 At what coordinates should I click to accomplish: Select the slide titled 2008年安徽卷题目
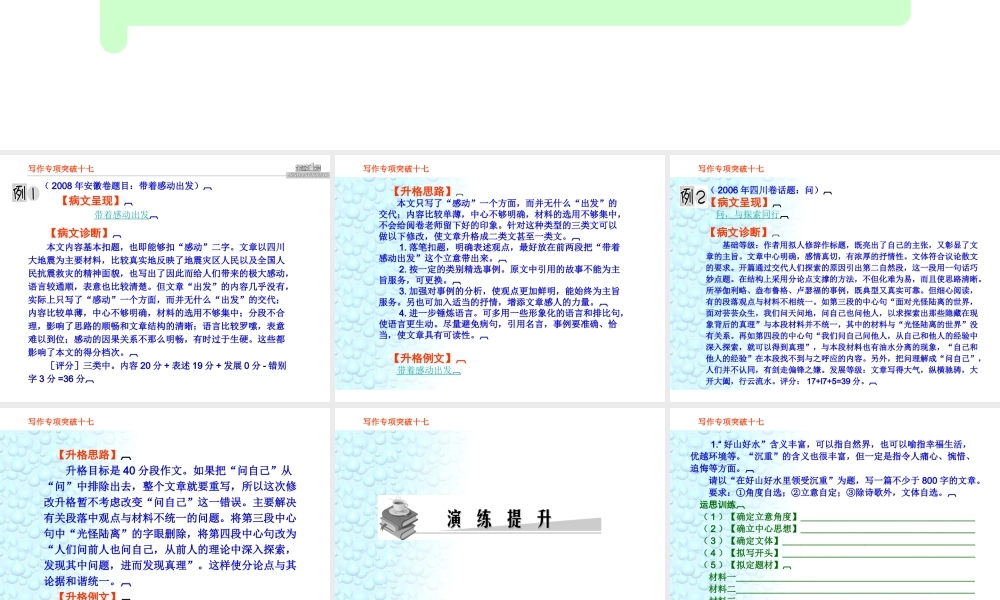pos(165,278)
